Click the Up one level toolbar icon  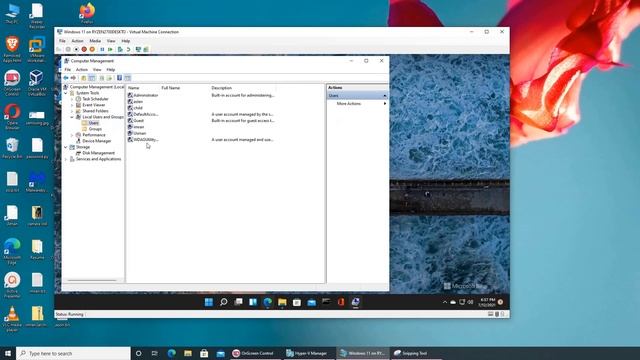pos(84,78)
